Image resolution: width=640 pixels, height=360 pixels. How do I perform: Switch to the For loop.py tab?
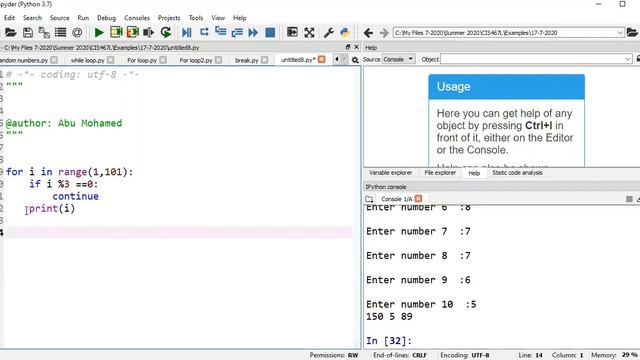pyautogui.click(x=142, y=60)
